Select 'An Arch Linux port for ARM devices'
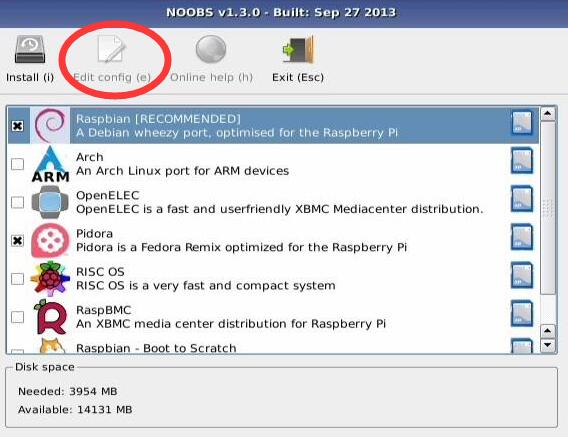568x437 pixels. [183, 171]
